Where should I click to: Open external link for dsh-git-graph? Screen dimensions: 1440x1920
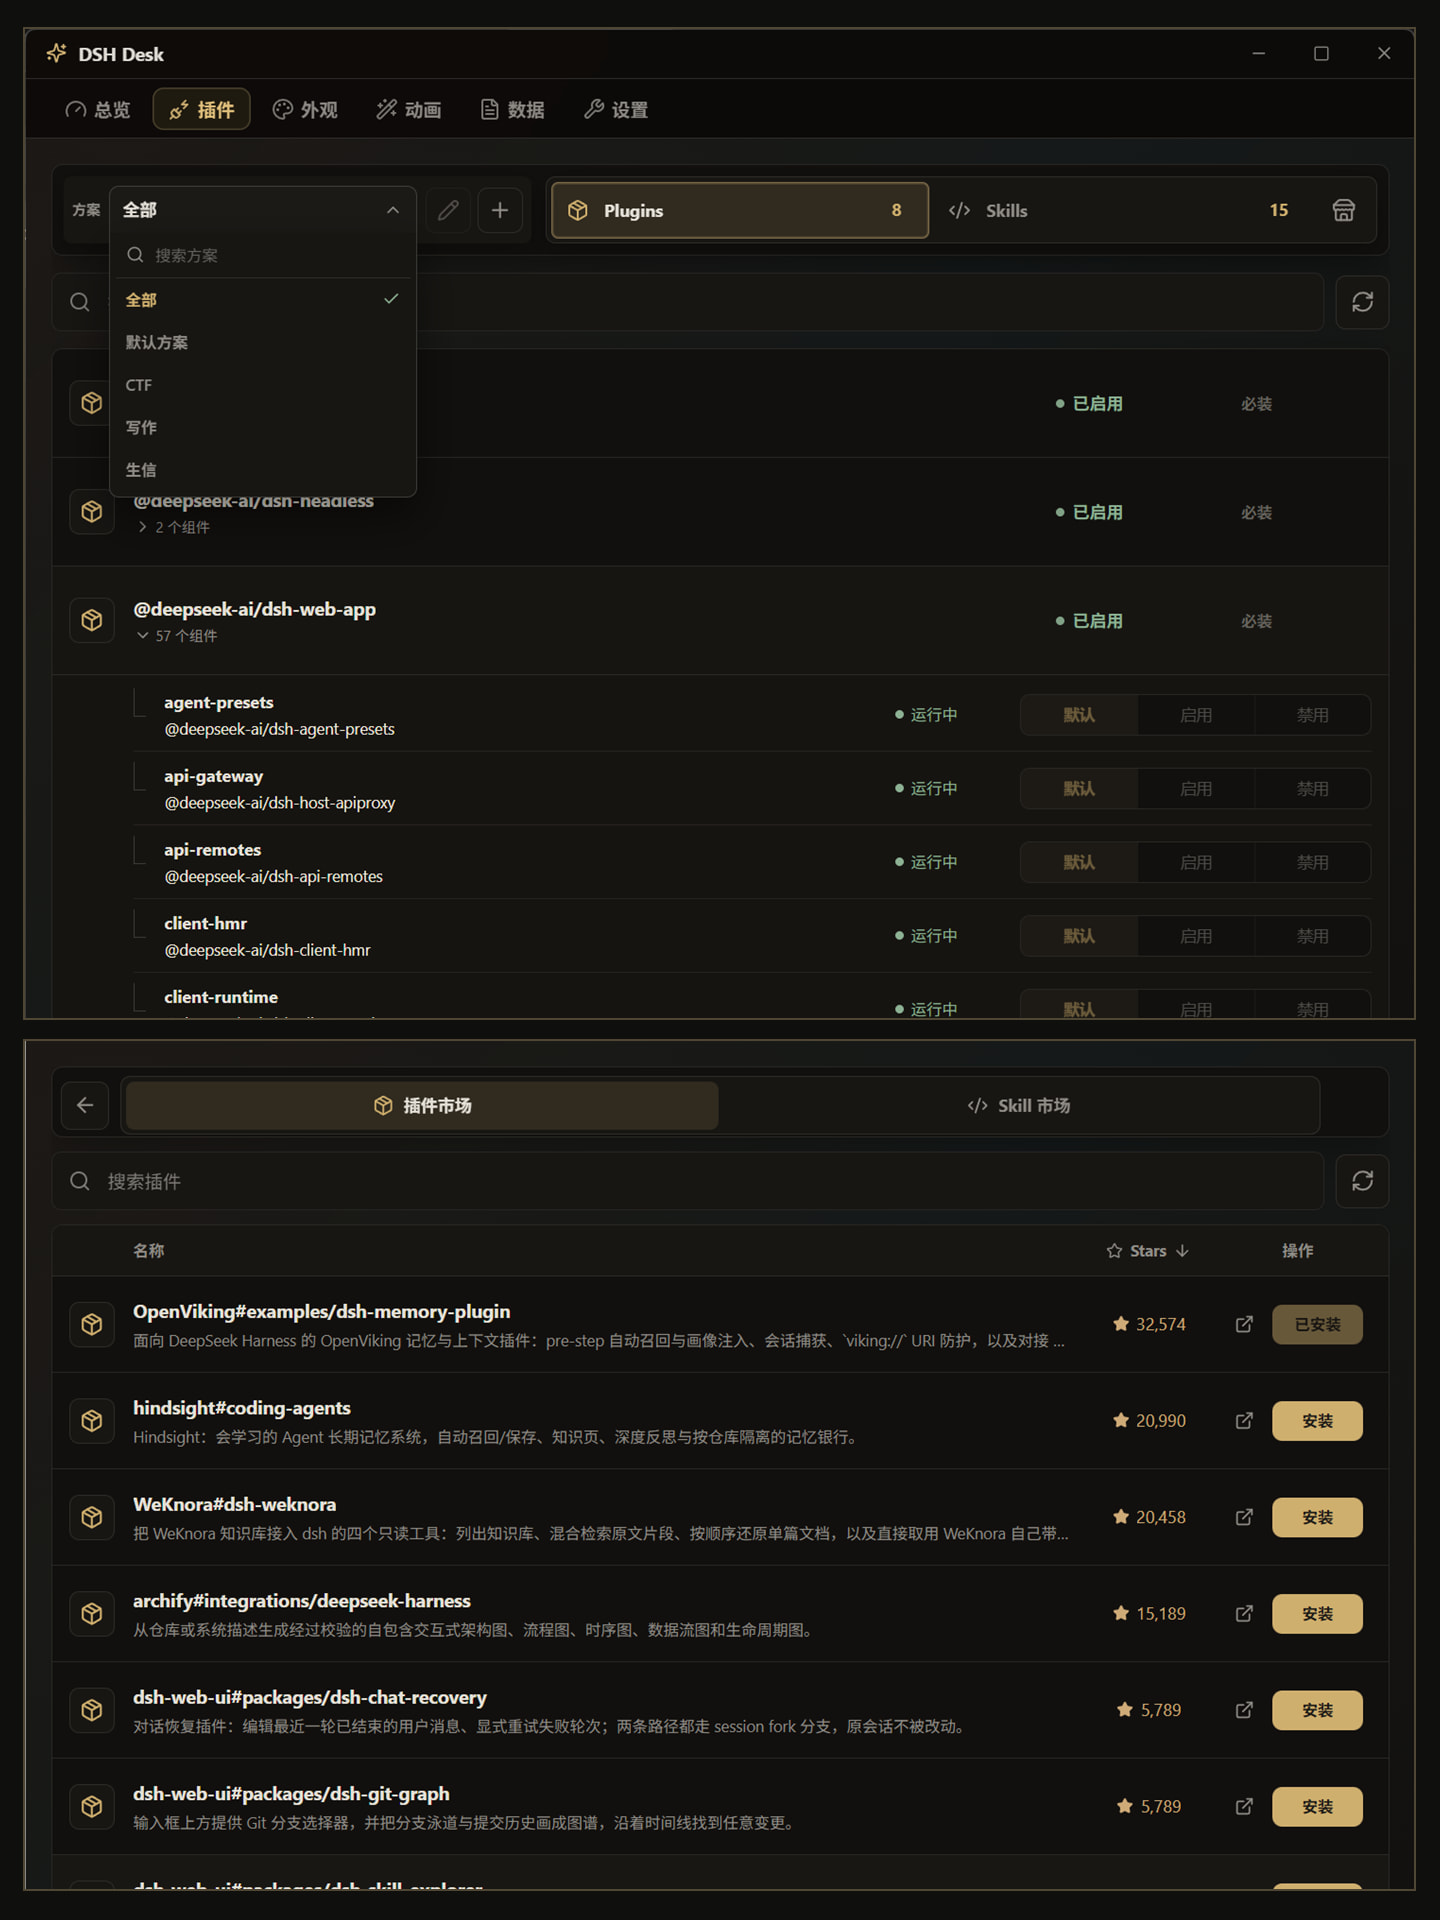(x=1244, y=1807)
